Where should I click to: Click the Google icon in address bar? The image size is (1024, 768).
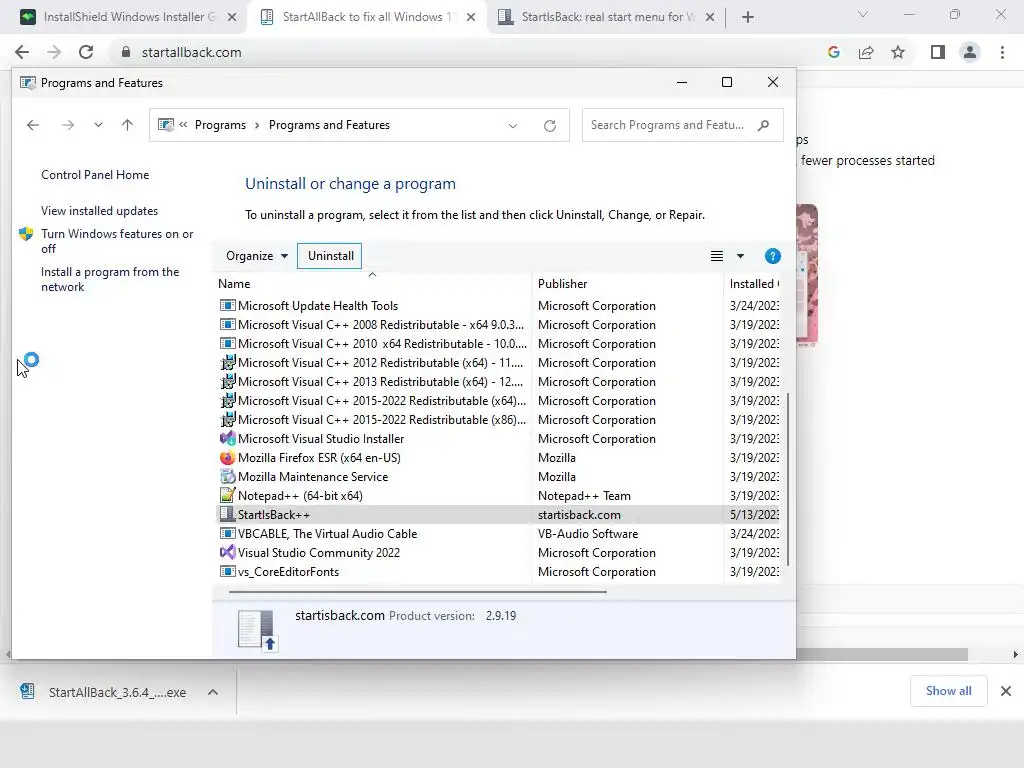(x=833, y=52)
